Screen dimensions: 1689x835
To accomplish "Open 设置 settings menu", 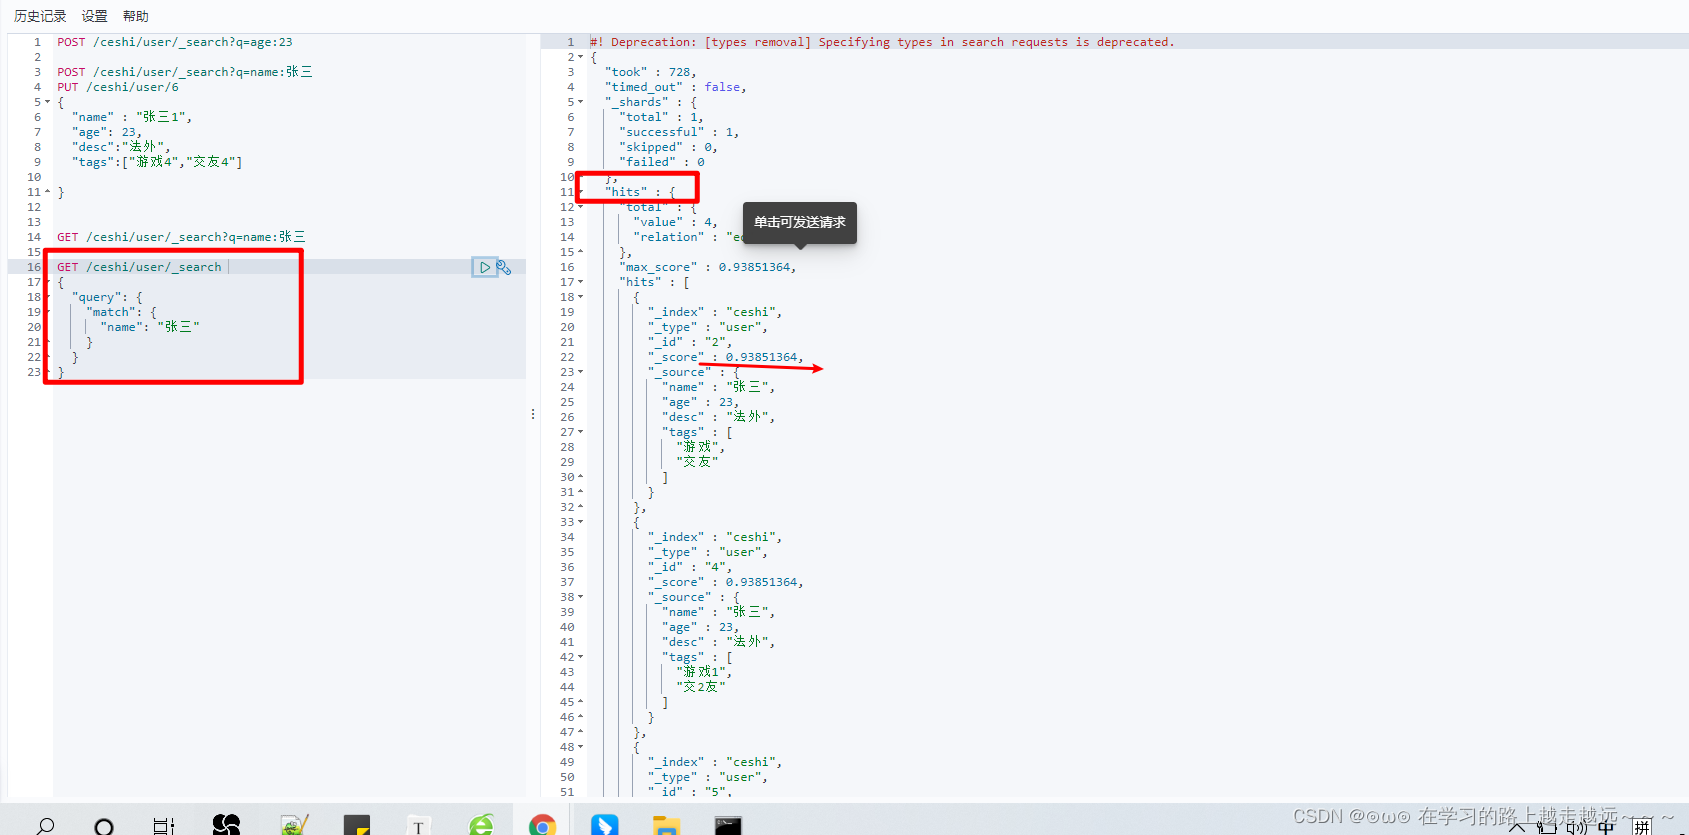I will 94,16.
